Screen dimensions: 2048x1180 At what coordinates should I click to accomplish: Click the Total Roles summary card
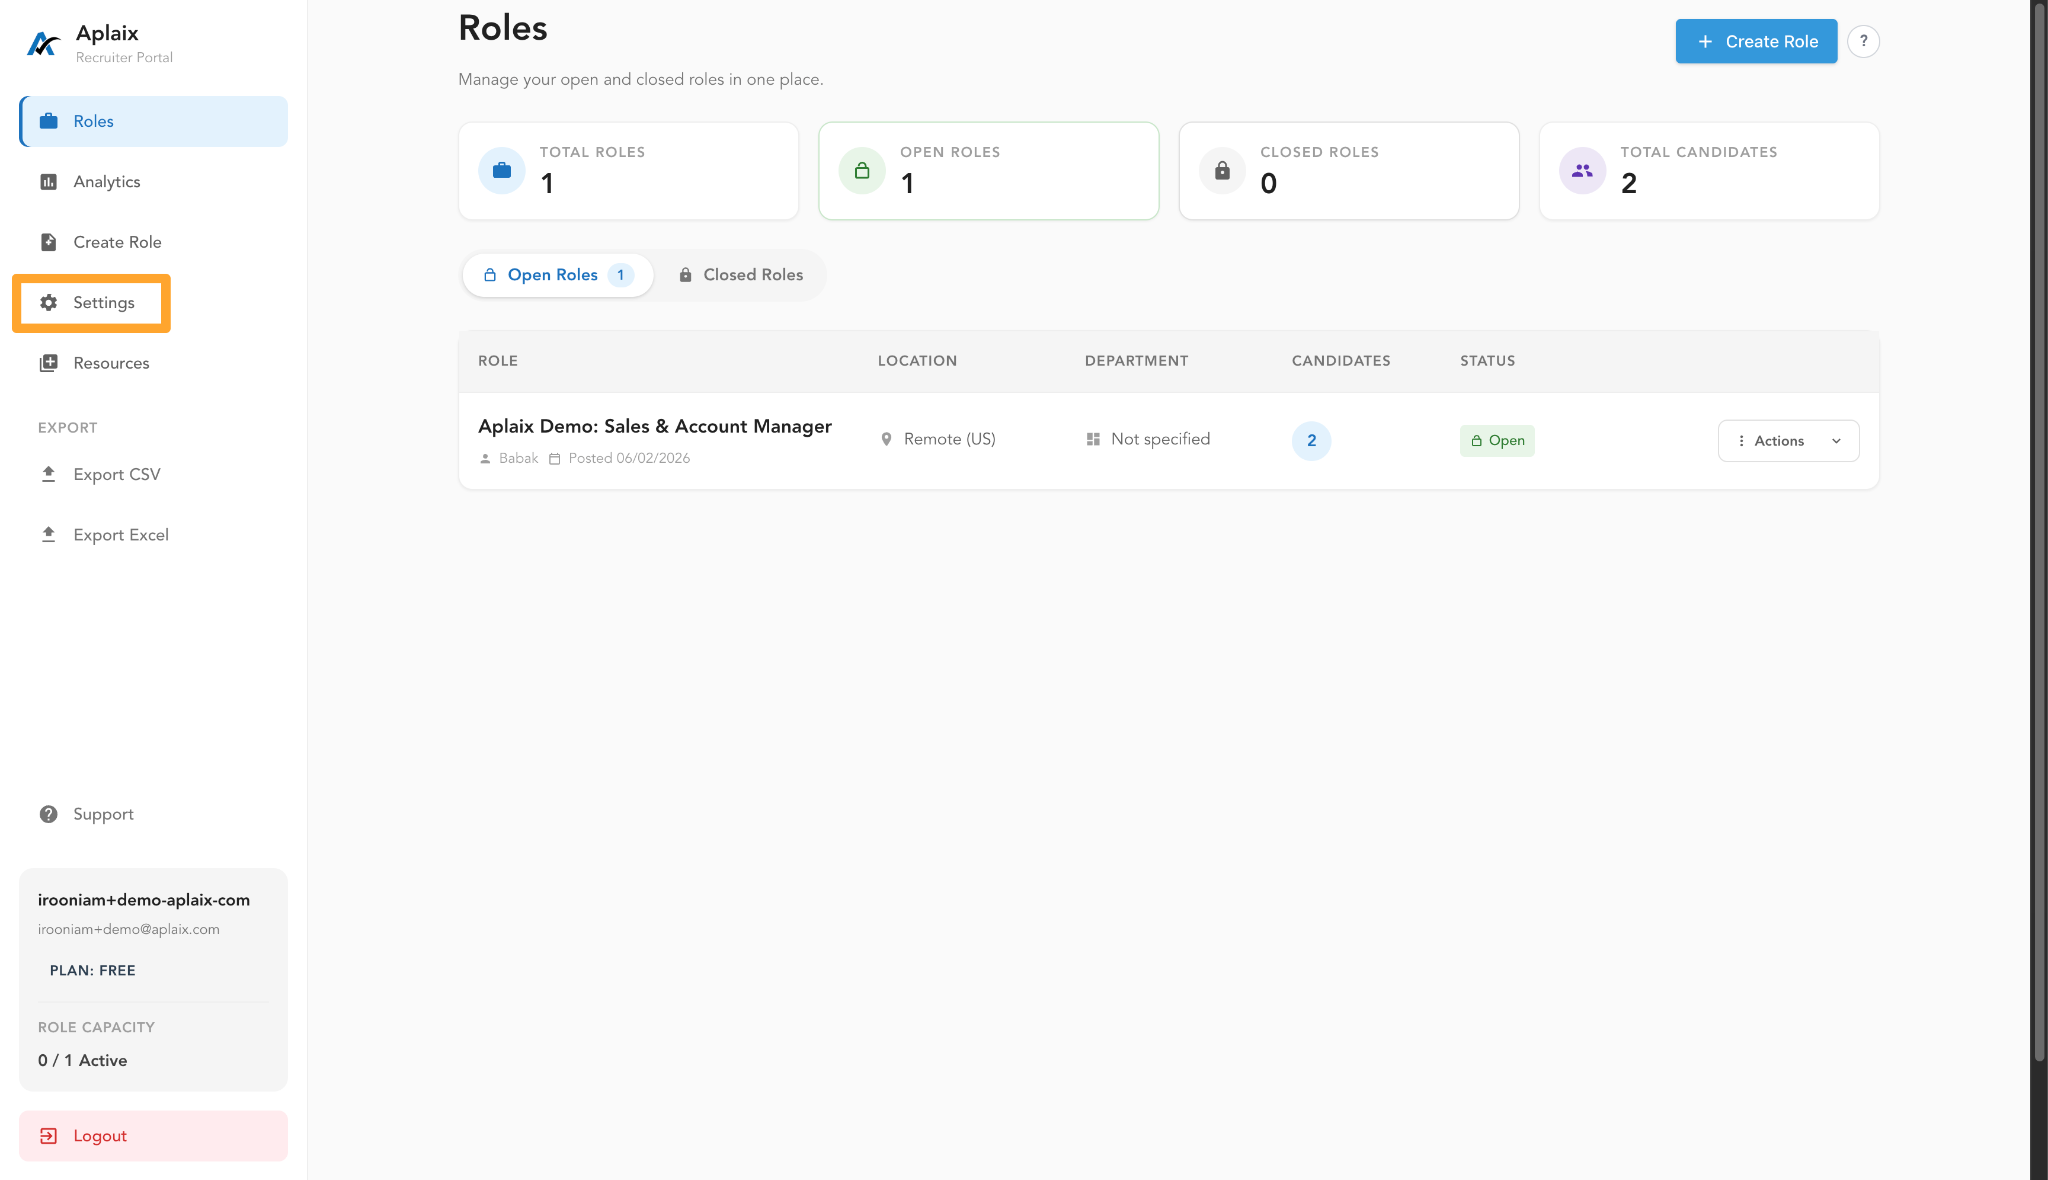point(628,171)
